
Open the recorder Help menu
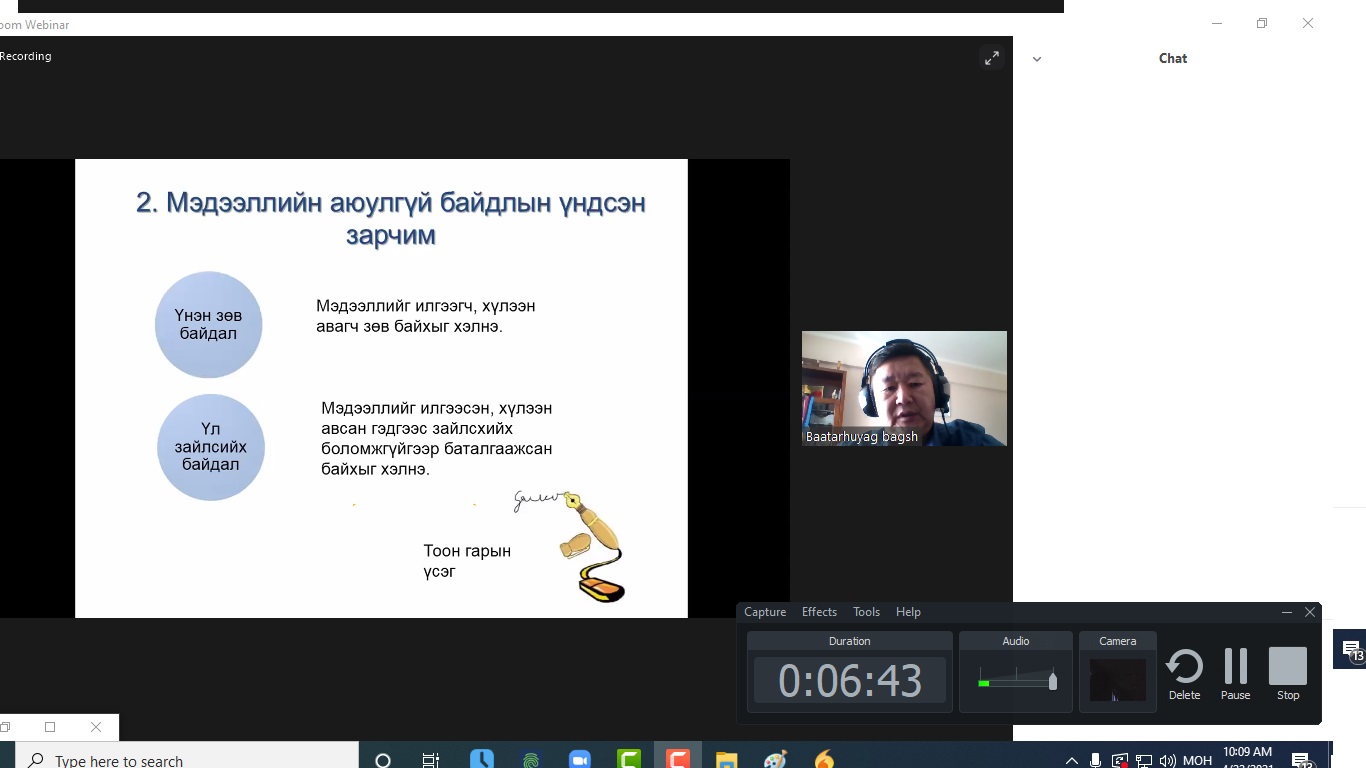click(908, 612)
